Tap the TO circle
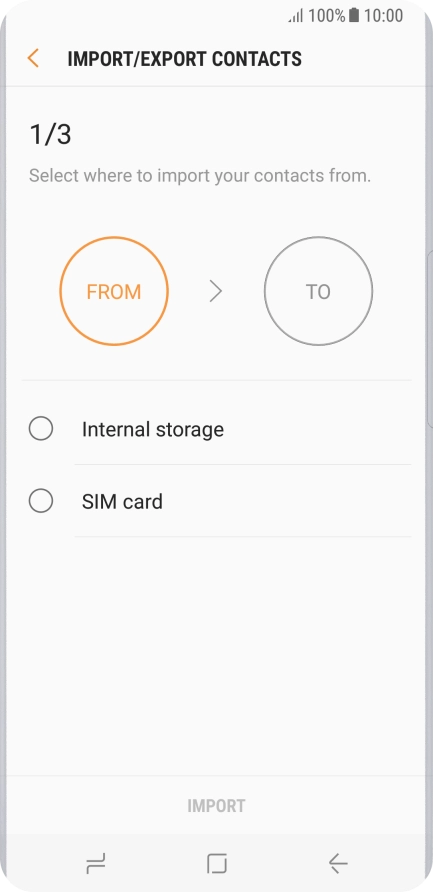 319,291
